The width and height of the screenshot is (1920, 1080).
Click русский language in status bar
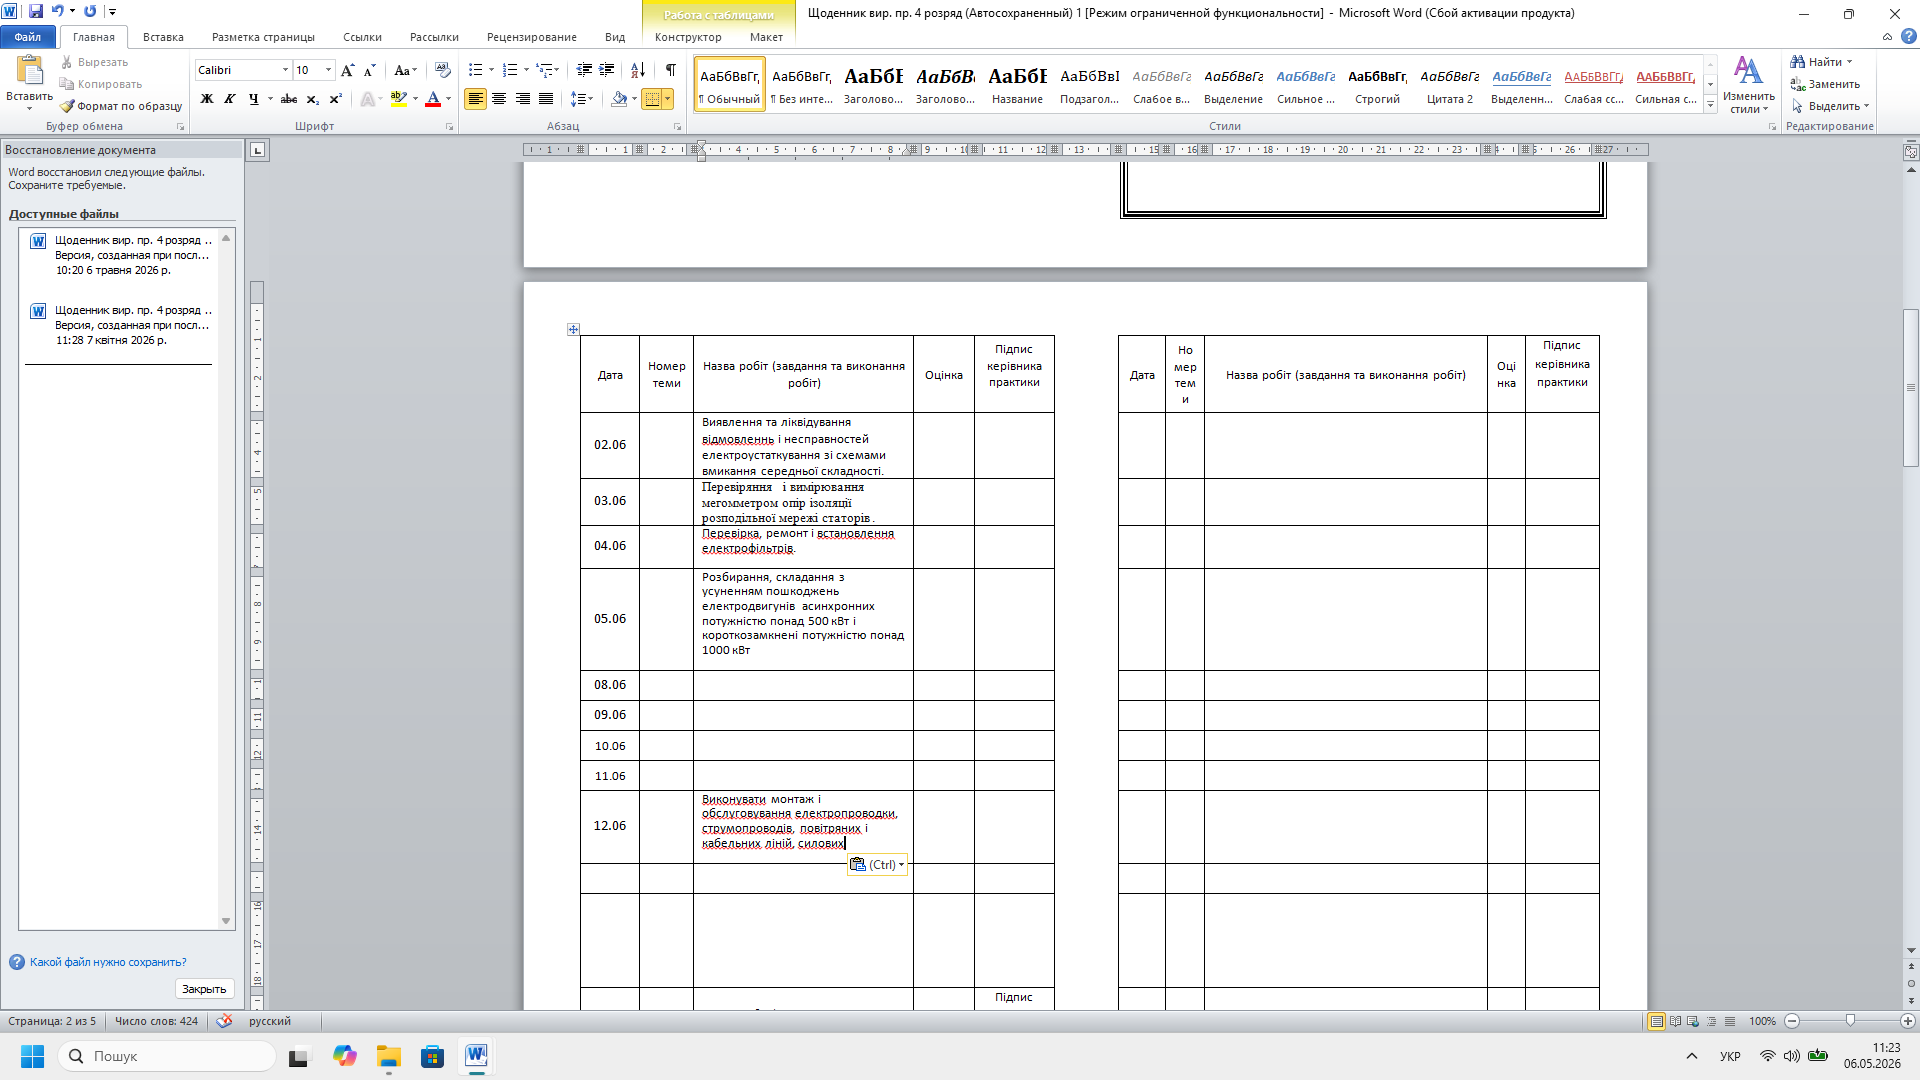pyautogui.click(x=270, y=1021)
